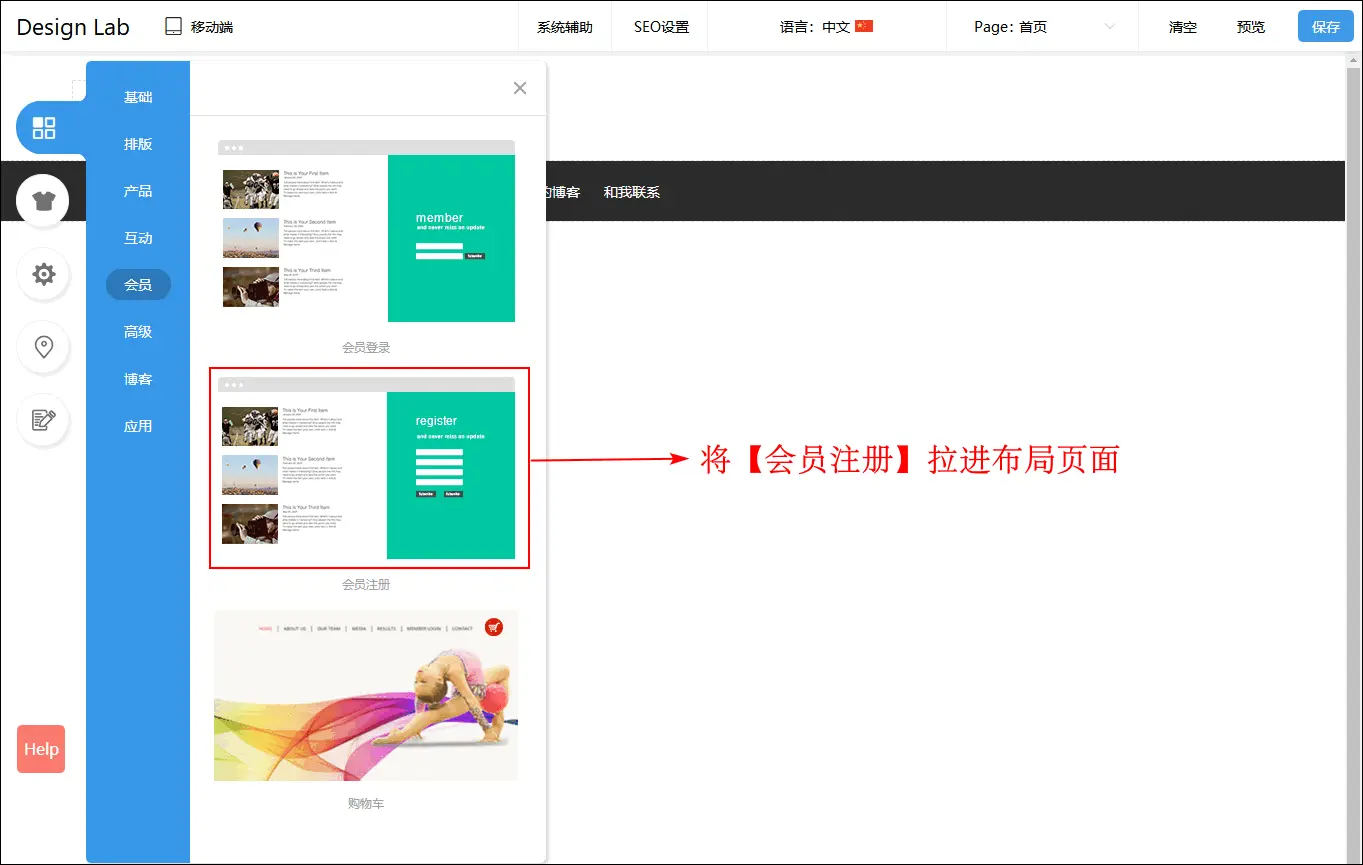Select the 基础 category tab
The image size is (1363, 865).
[x=138, y=97]
